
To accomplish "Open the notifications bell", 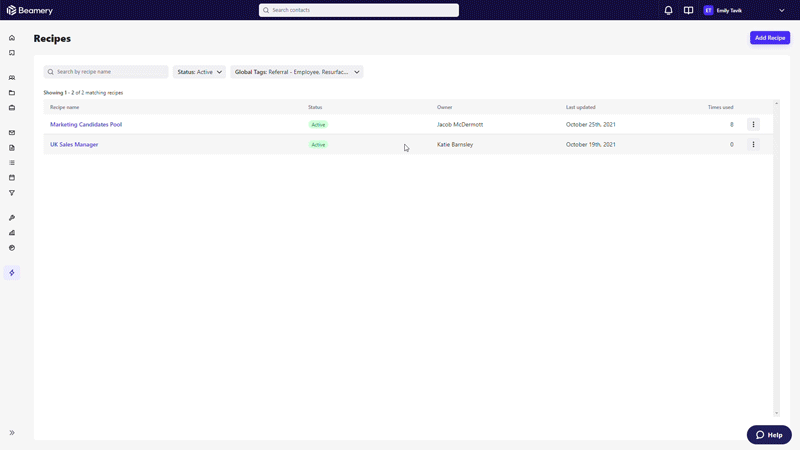I will tap(668, 10).
